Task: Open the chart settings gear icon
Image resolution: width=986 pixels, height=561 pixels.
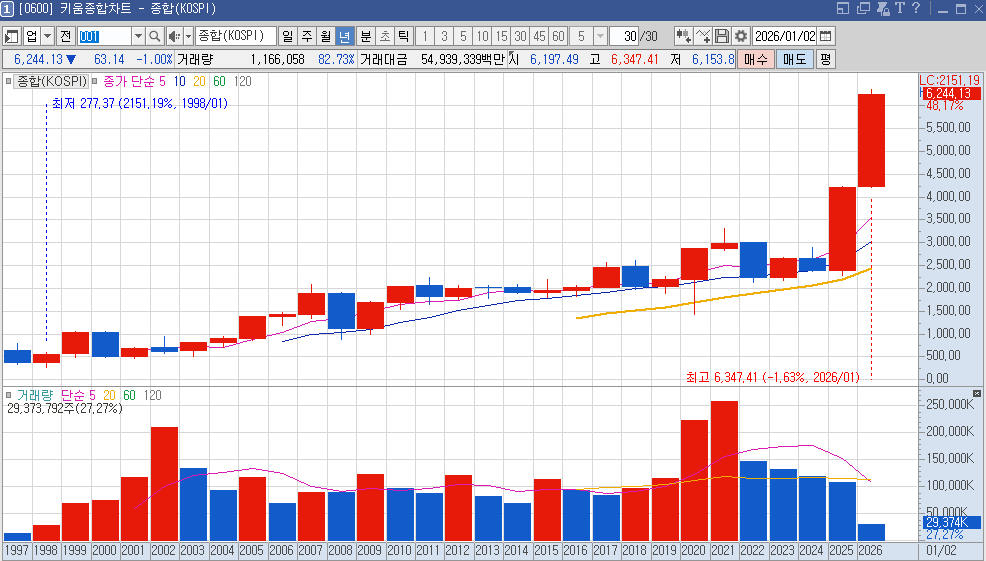Action: click(741, 36)
